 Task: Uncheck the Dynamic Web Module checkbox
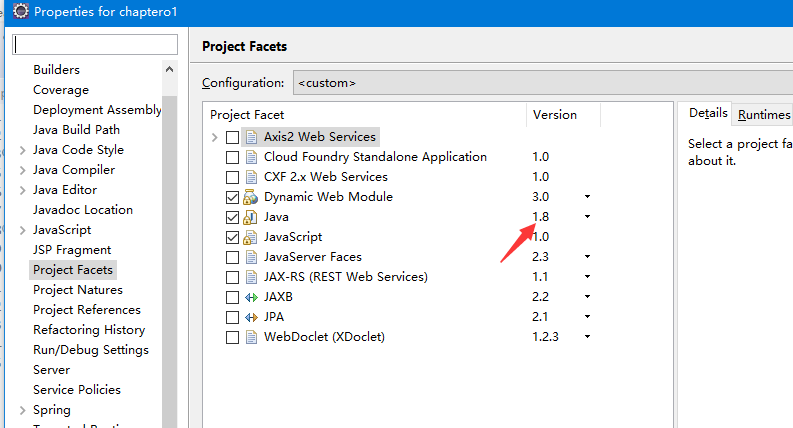point(233,197)
